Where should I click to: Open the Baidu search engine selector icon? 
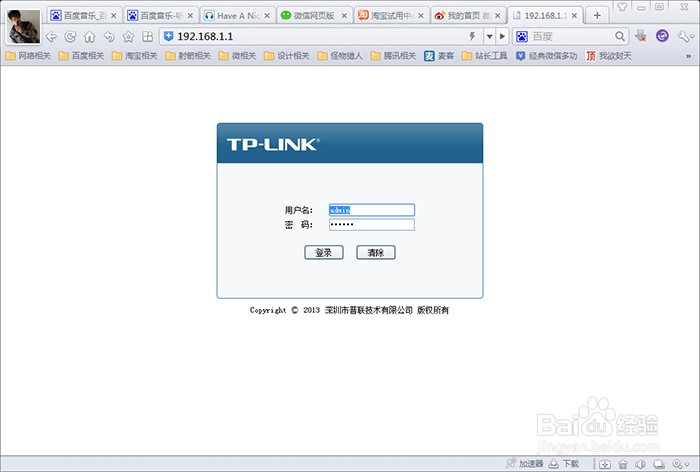pyautogui.click(x=522, y=37)
